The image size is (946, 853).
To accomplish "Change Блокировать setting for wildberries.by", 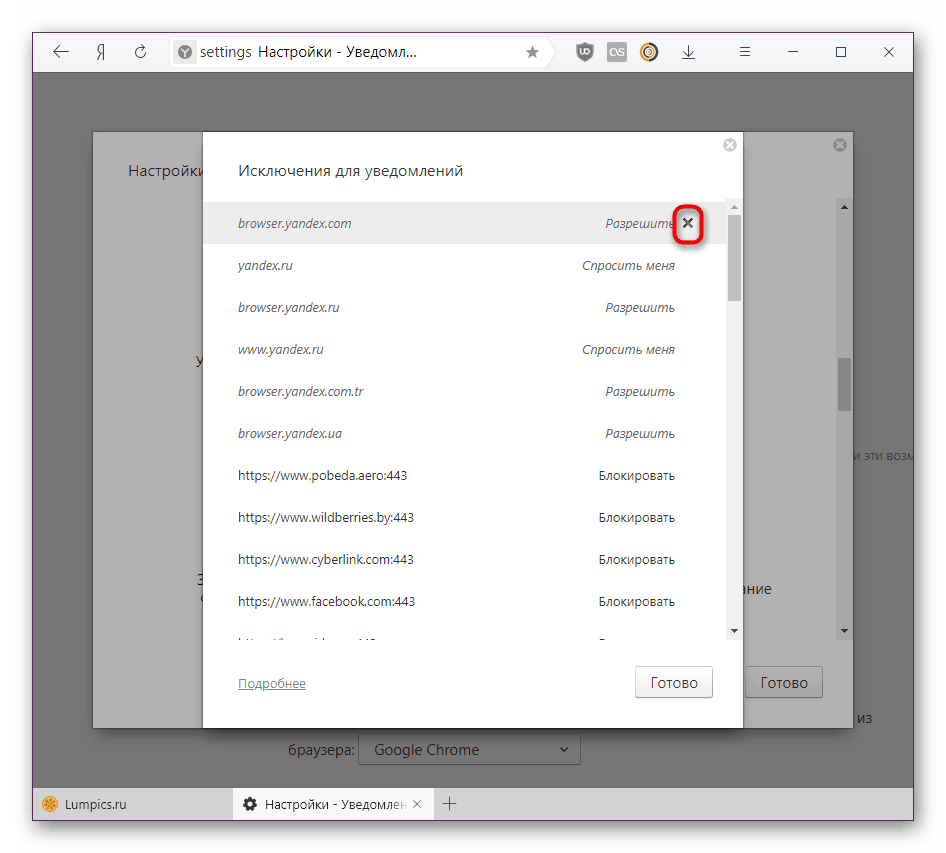I will point(636,518).
